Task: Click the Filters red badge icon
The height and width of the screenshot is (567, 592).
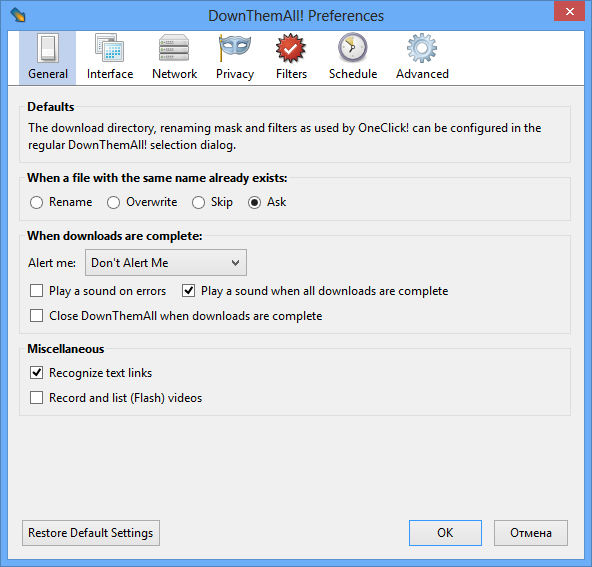Action: click(x=291, y=48)
